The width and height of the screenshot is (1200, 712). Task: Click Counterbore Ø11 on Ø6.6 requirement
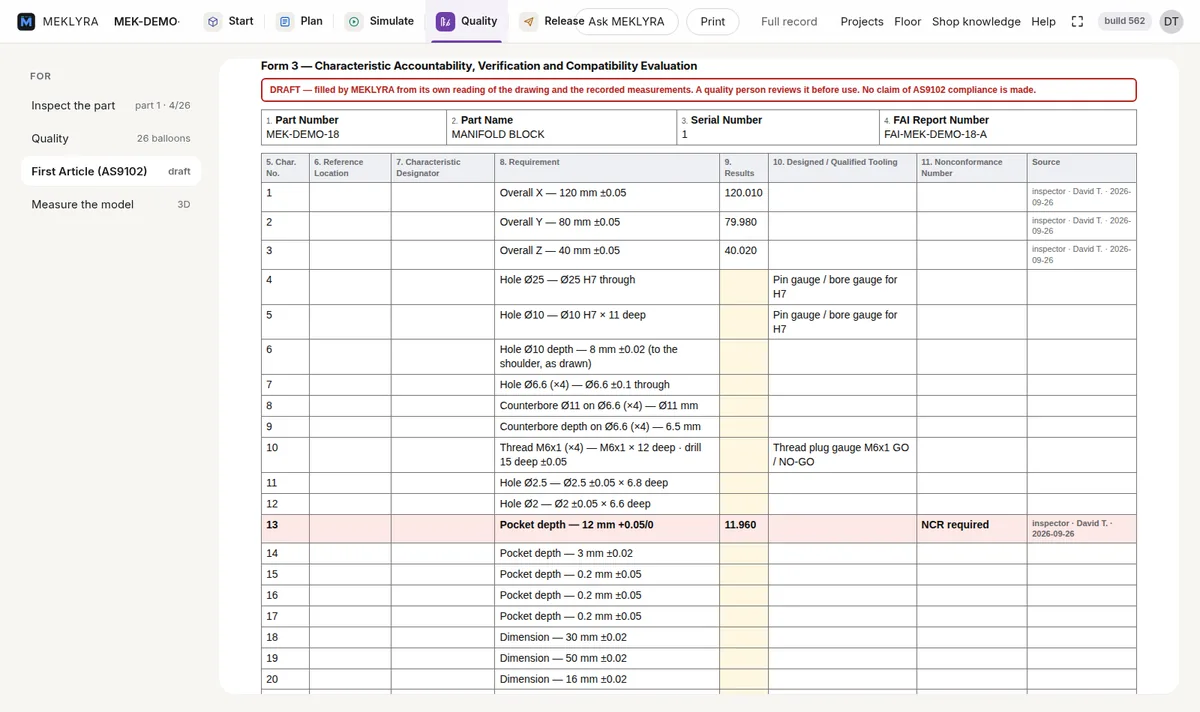pyautogui.click(x=599, y=406)
